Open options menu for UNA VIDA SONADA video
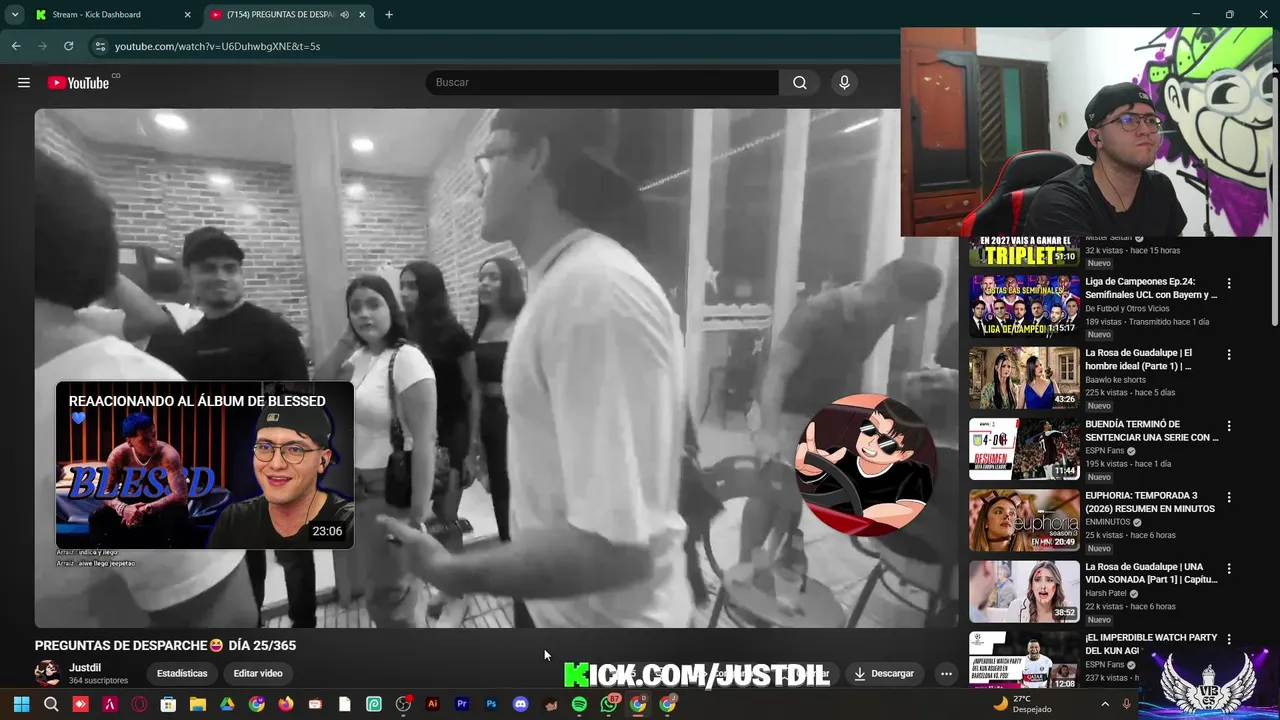The width and height of the screenshot is (1280, 720). (x=1229, y=568)
